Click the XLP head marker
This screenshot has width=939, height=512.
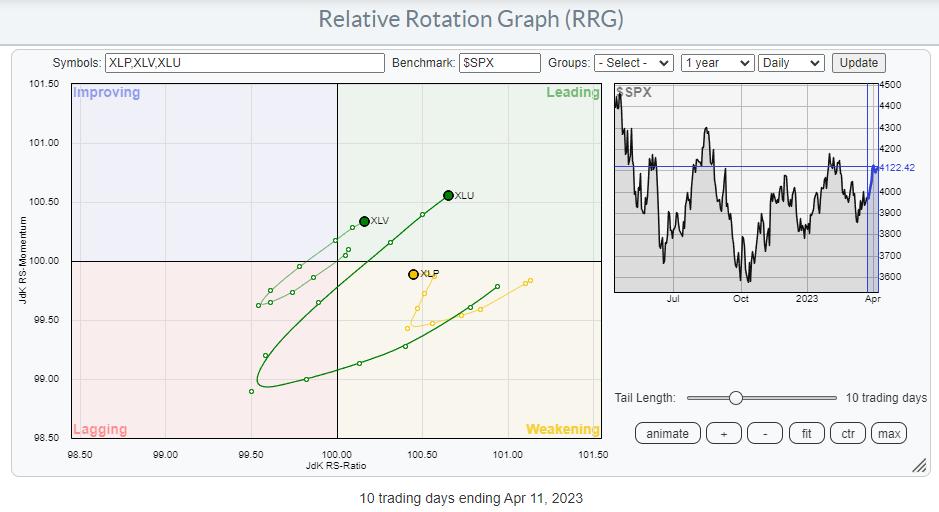pyautogui.click(x=413, y=274)
